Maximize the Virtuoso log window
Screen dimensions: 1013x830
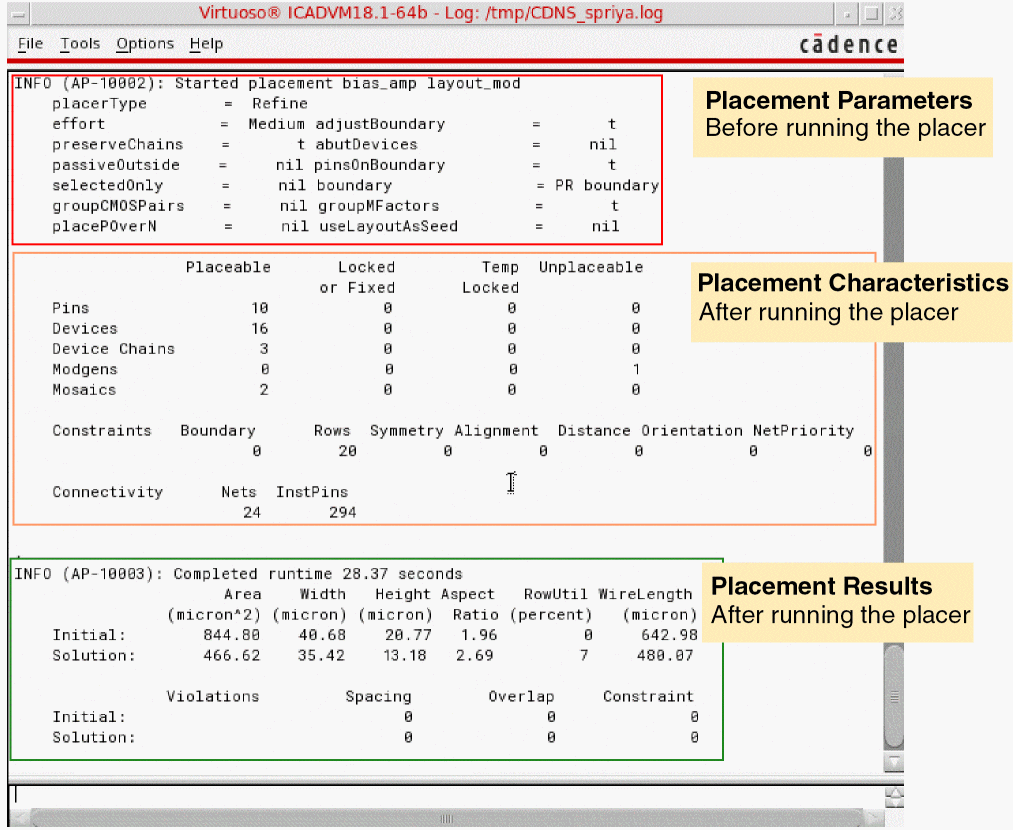tap(872, 14)
